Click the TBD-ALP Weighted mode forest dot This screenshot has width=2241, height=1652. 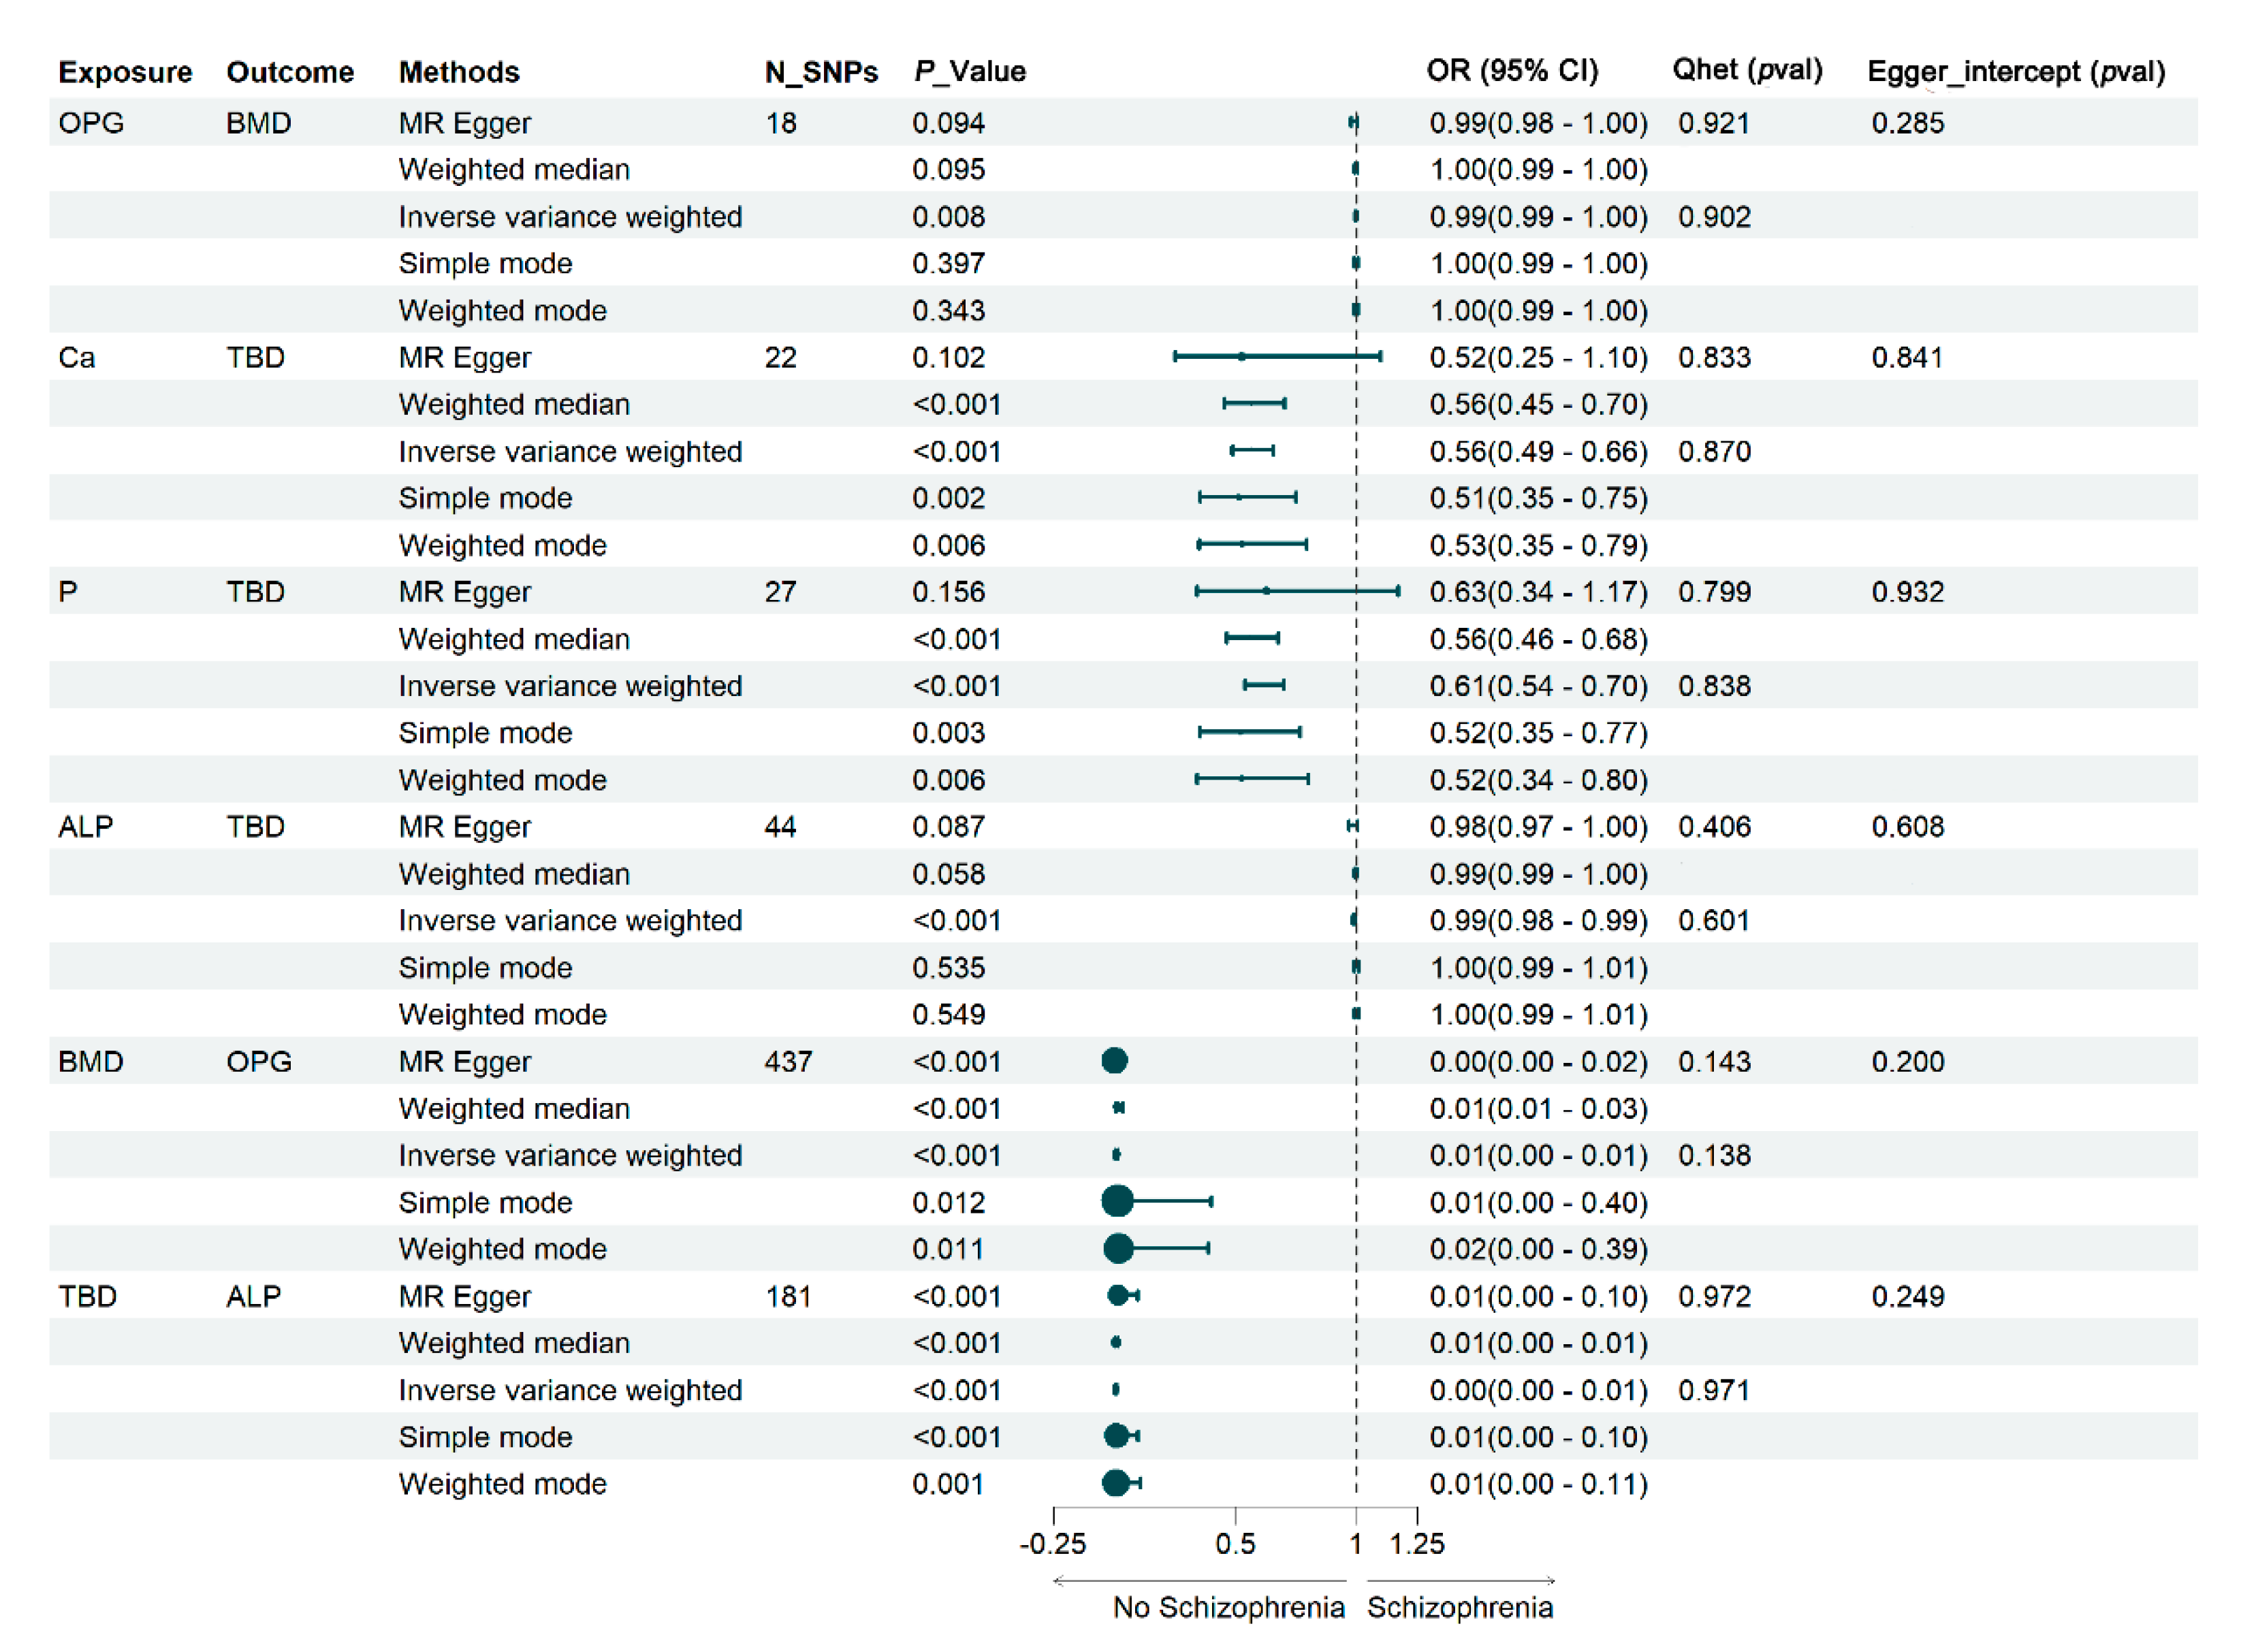tap(1116, 1483)
